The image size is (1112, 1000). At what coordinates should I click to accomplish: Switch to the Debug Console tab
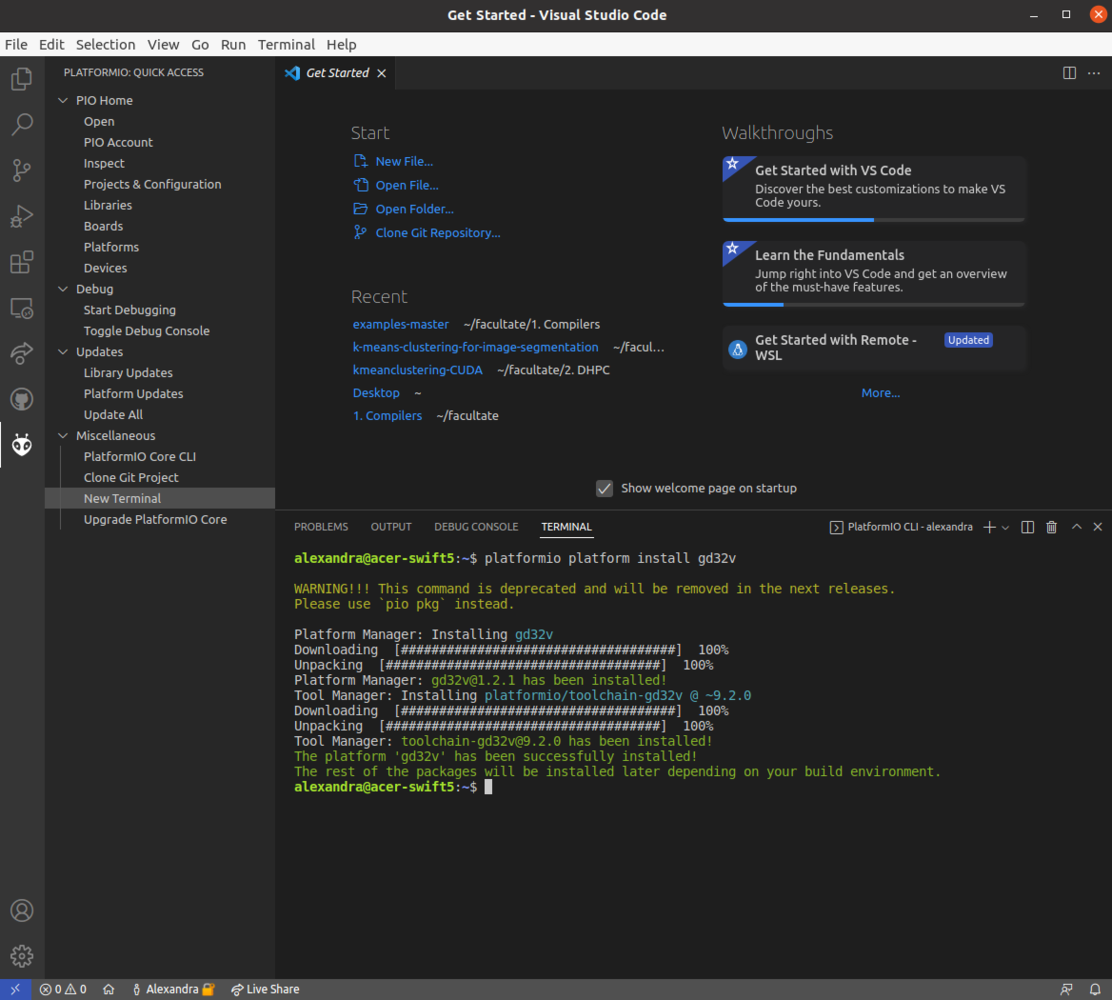(476, 527)
